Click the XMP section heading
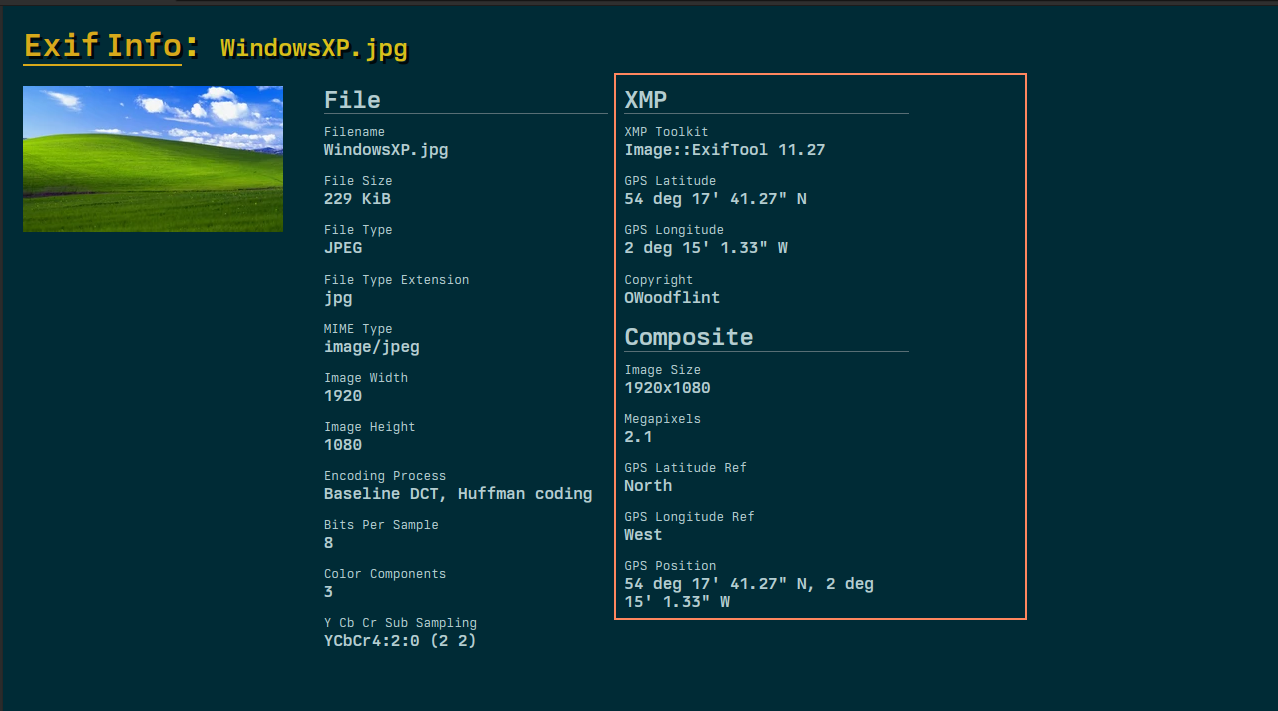 pos(645,100)
